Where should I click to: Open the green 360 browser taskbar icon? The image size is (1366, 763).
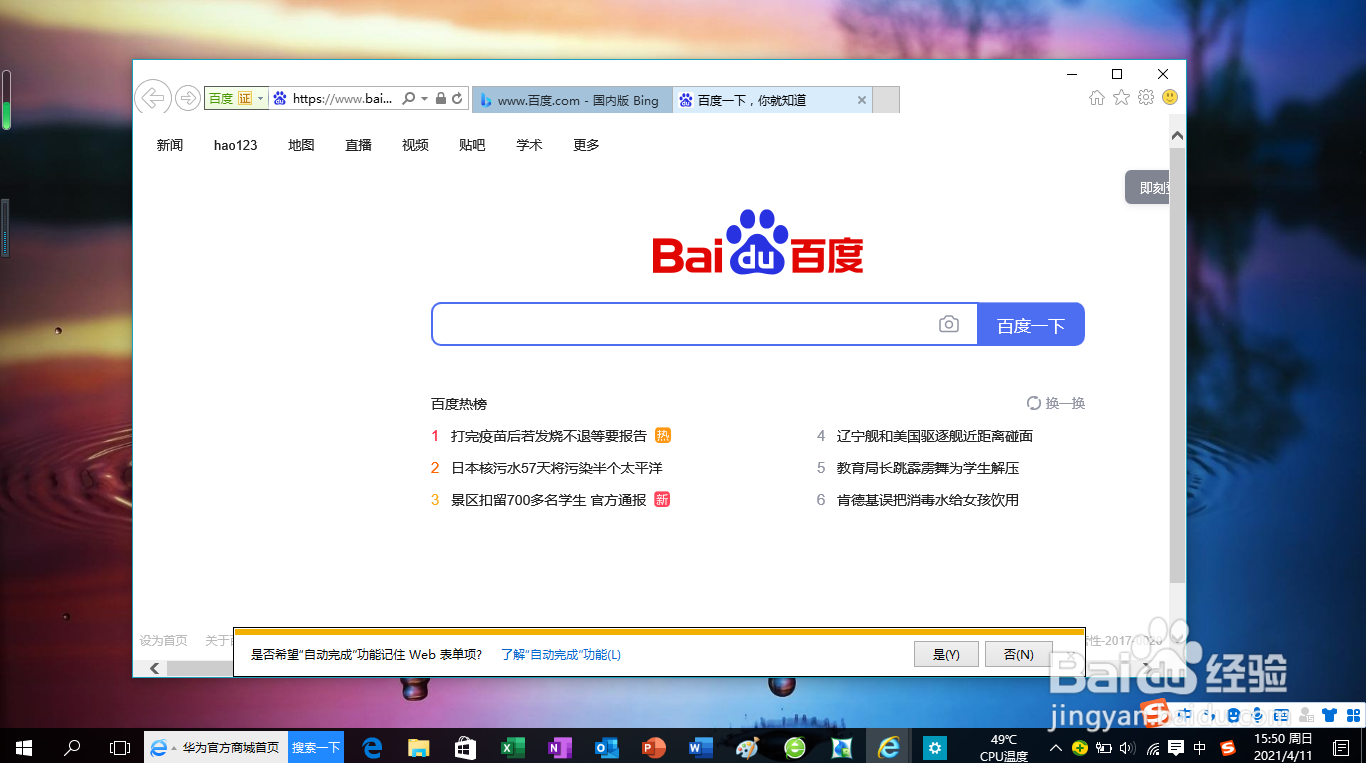[x=795, y=747]
